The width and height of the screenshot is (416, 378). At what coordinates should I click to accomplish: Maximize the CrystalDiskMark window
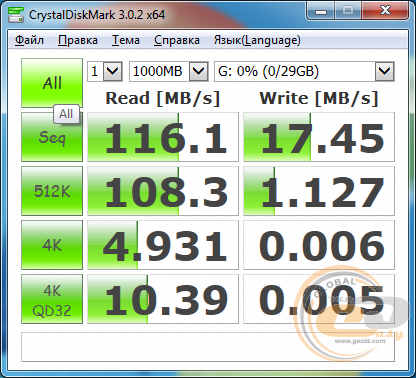348,11
